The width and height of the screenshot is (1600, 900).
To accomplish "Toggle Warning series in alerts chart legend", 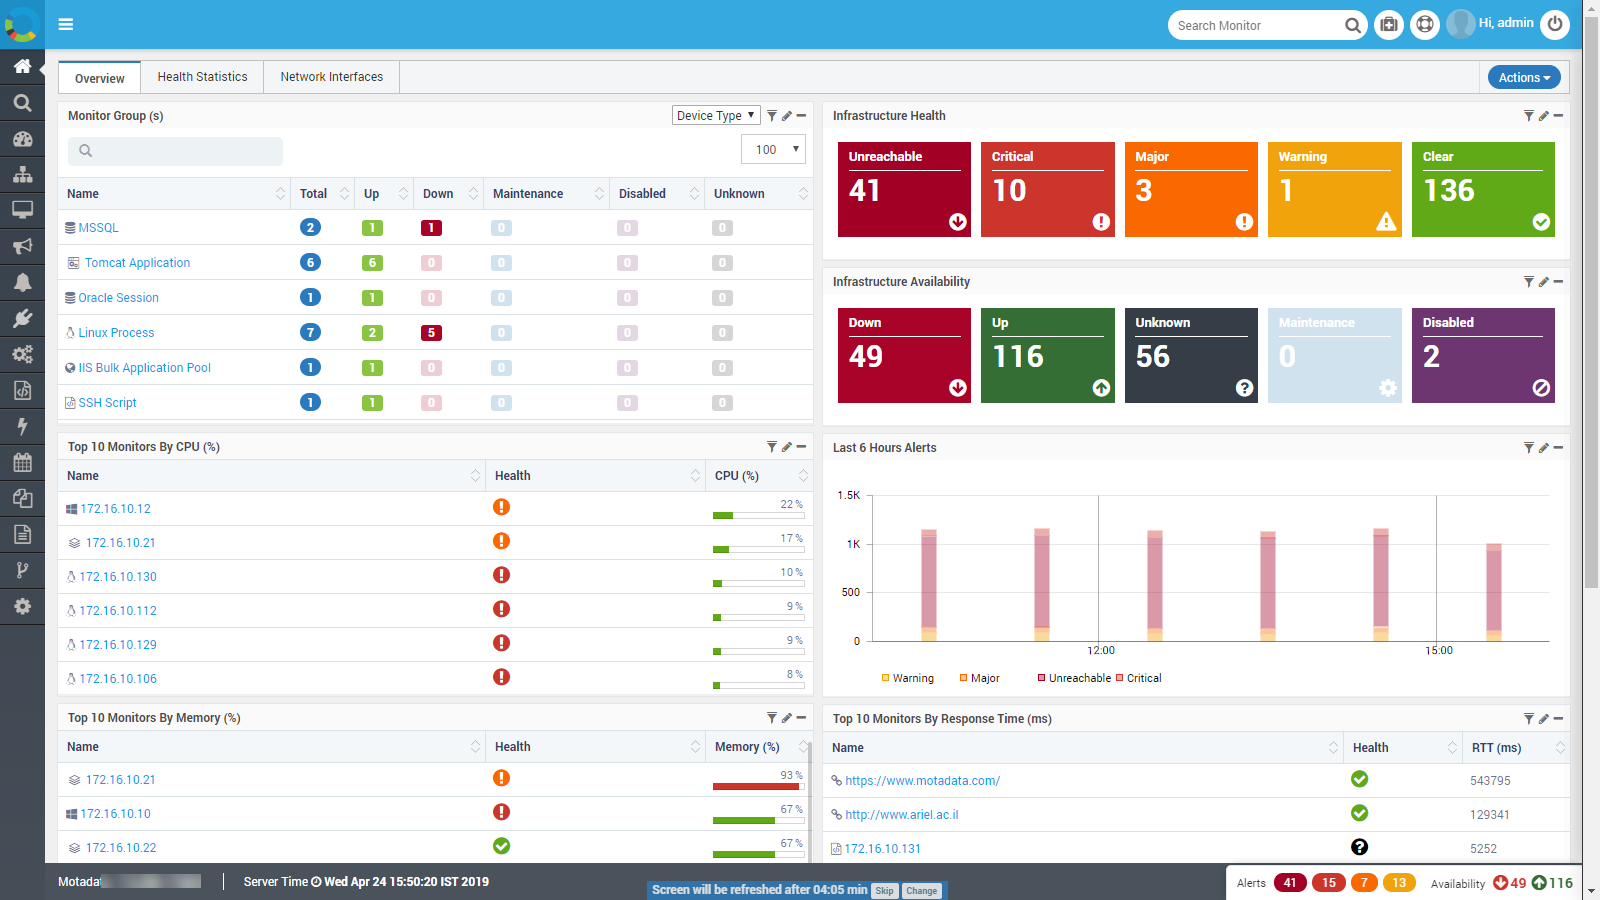I will [907, 678].
